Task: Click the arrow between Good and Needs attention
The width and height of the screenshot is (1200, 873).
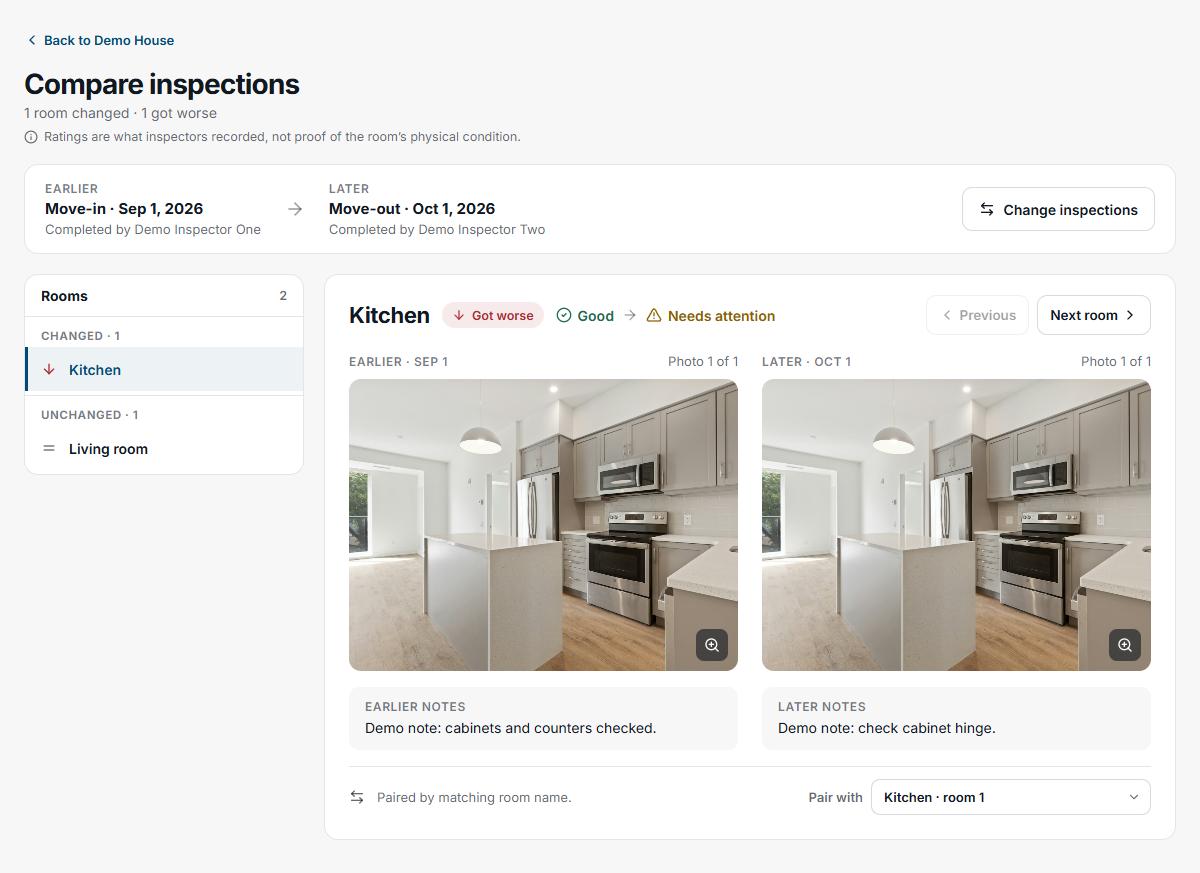Action: tap(630, 316)
